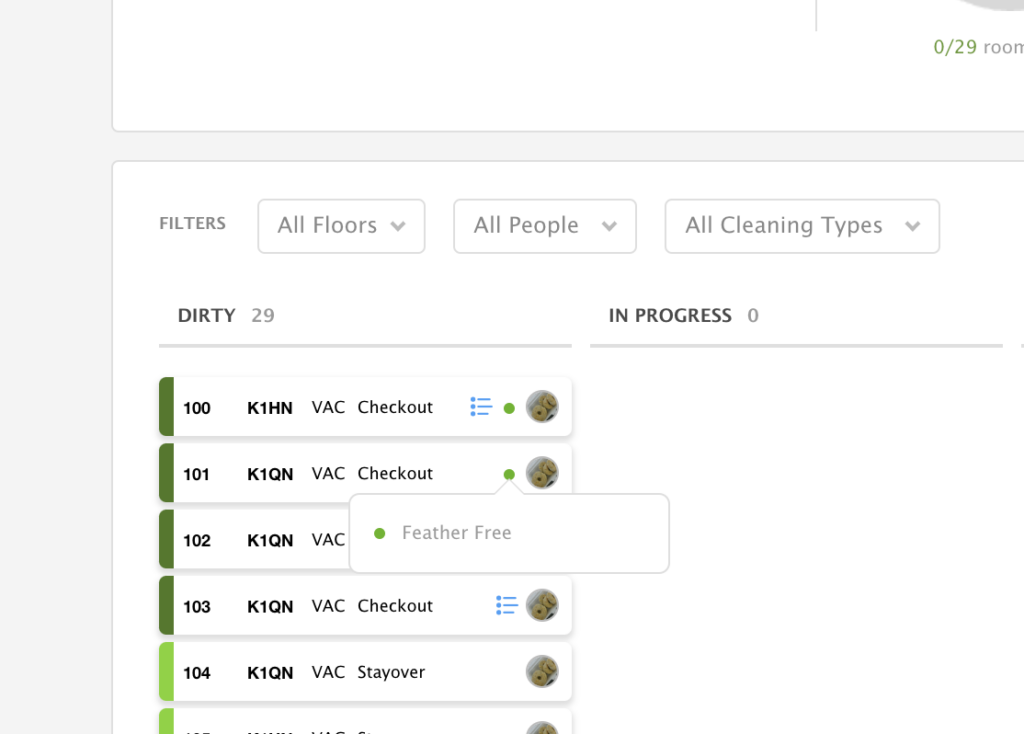Click the green status dot on room 101

click(509, 474)
